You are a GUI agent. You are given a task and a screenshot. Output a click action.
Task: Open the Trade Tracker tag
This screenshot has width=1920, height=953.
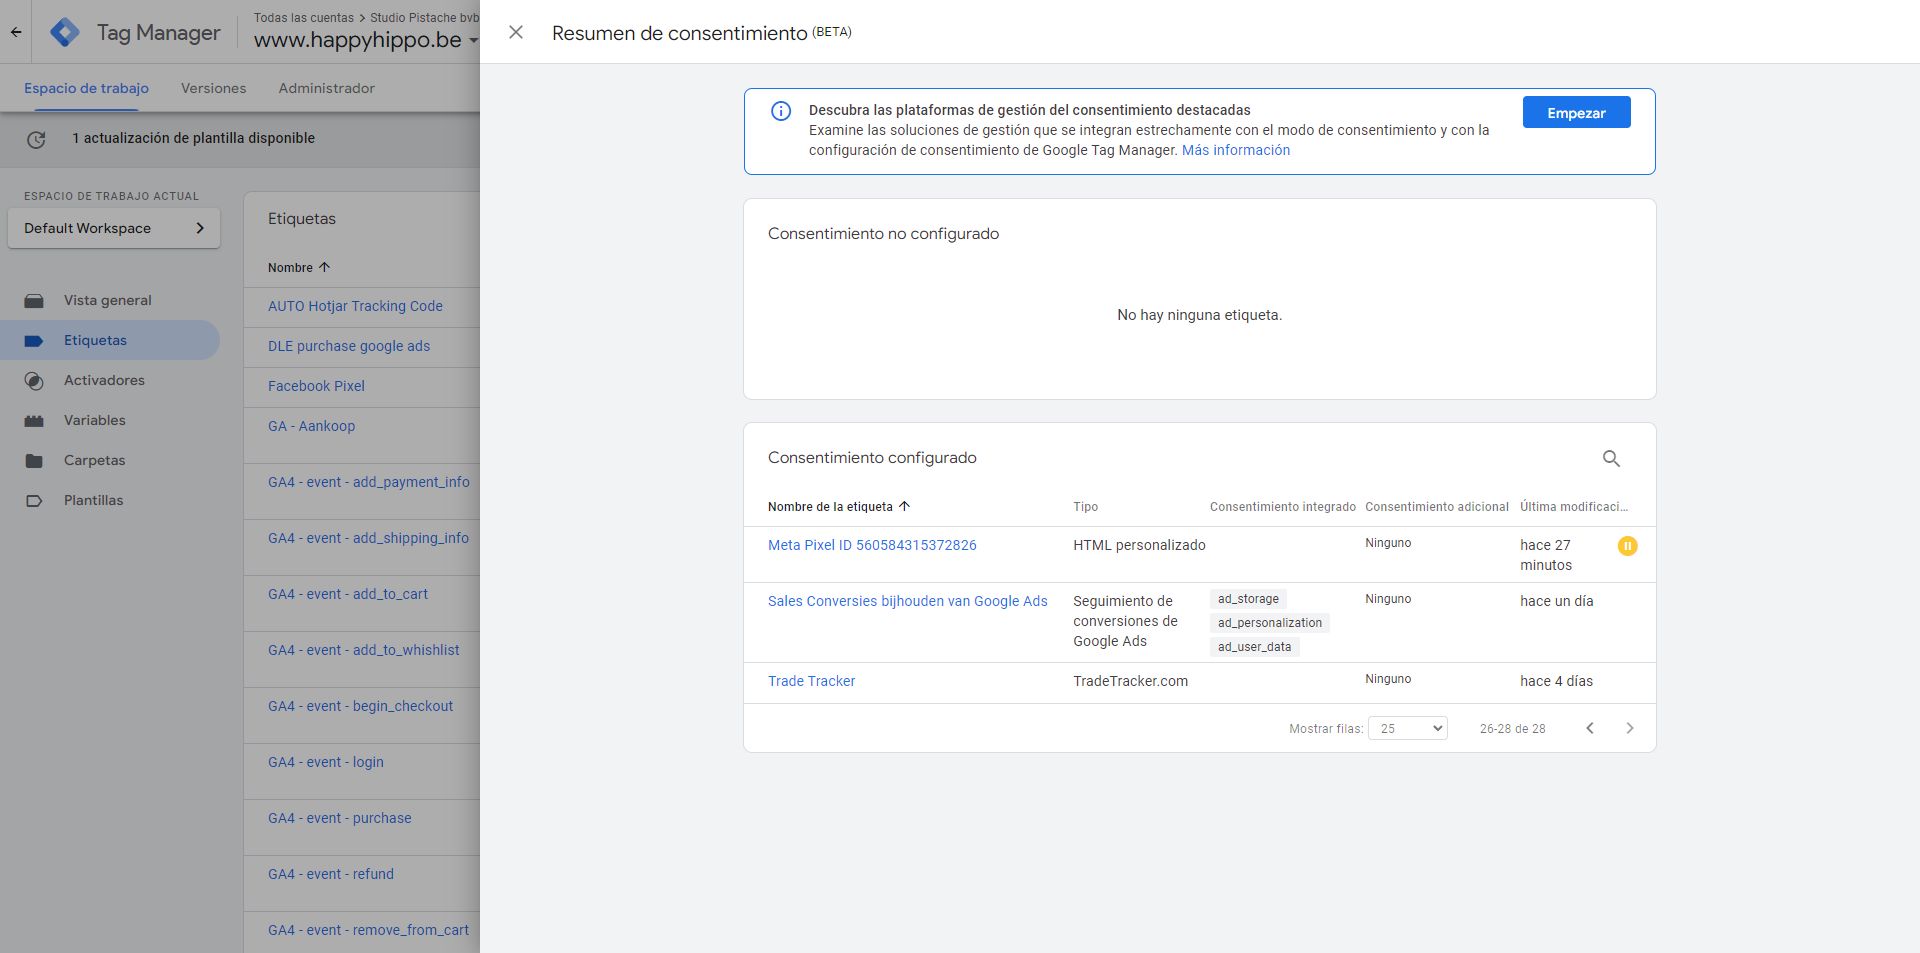(x=811, y=681)
